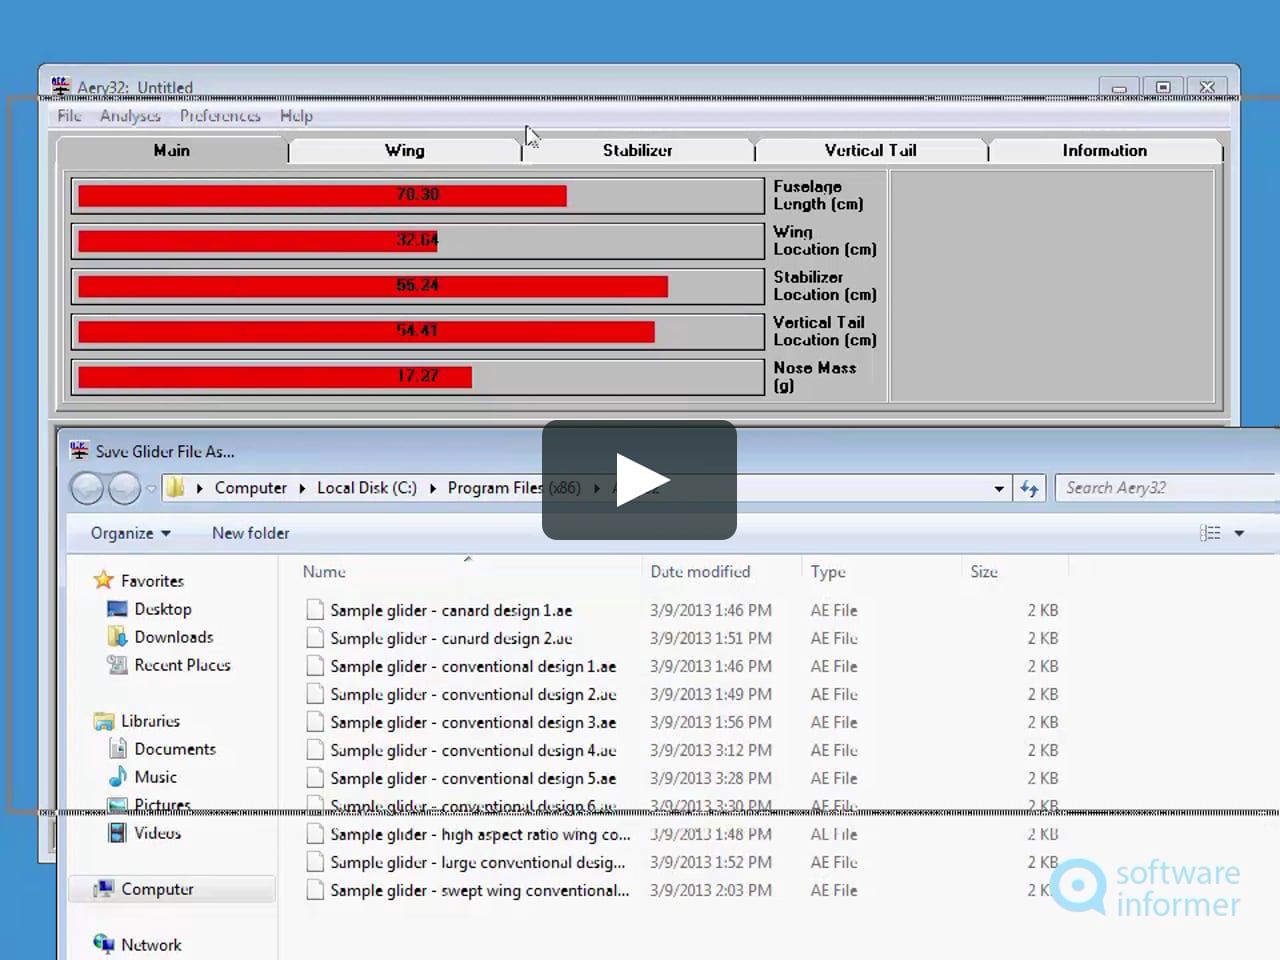Open Recent Places in the navigation pane
This screenshot has height=960, width=1280.
point(182,665)
